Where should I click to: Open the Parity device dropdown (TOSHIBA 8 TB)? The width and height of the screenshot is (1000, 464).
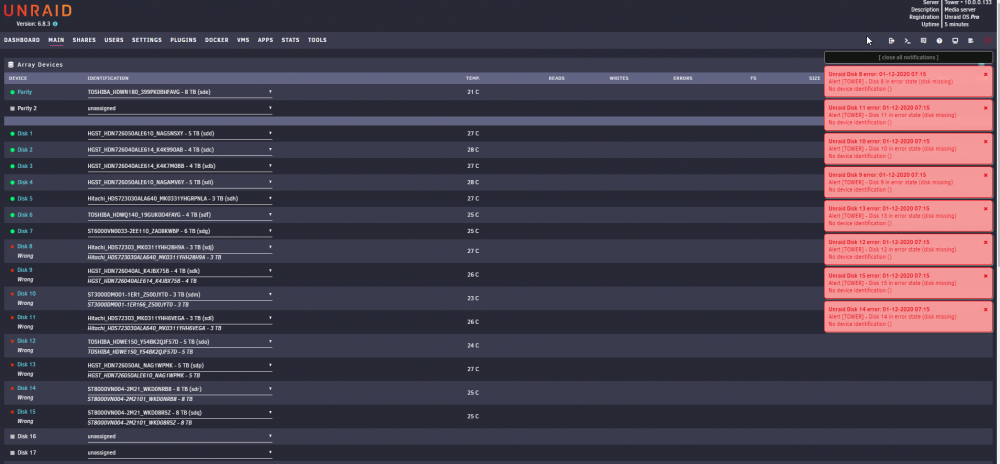pyautogui.click(x=180, y=92)
